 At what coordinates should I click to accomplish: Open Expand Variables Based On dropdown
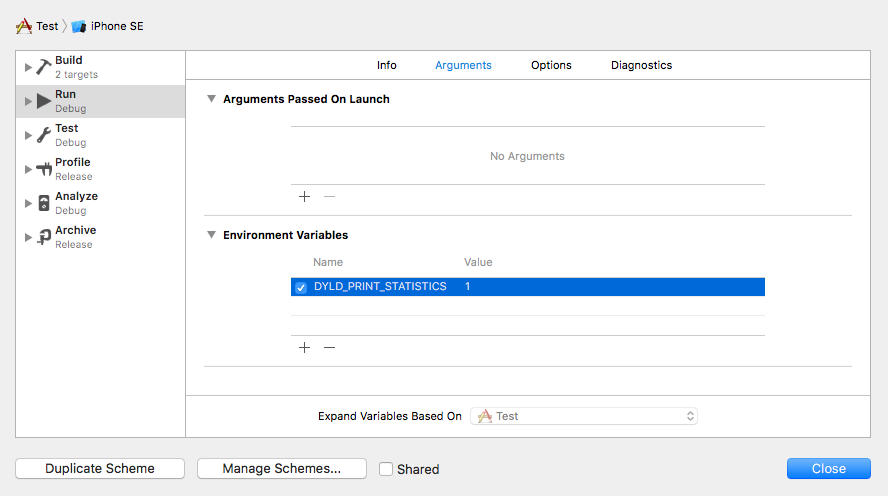[584, 416]
